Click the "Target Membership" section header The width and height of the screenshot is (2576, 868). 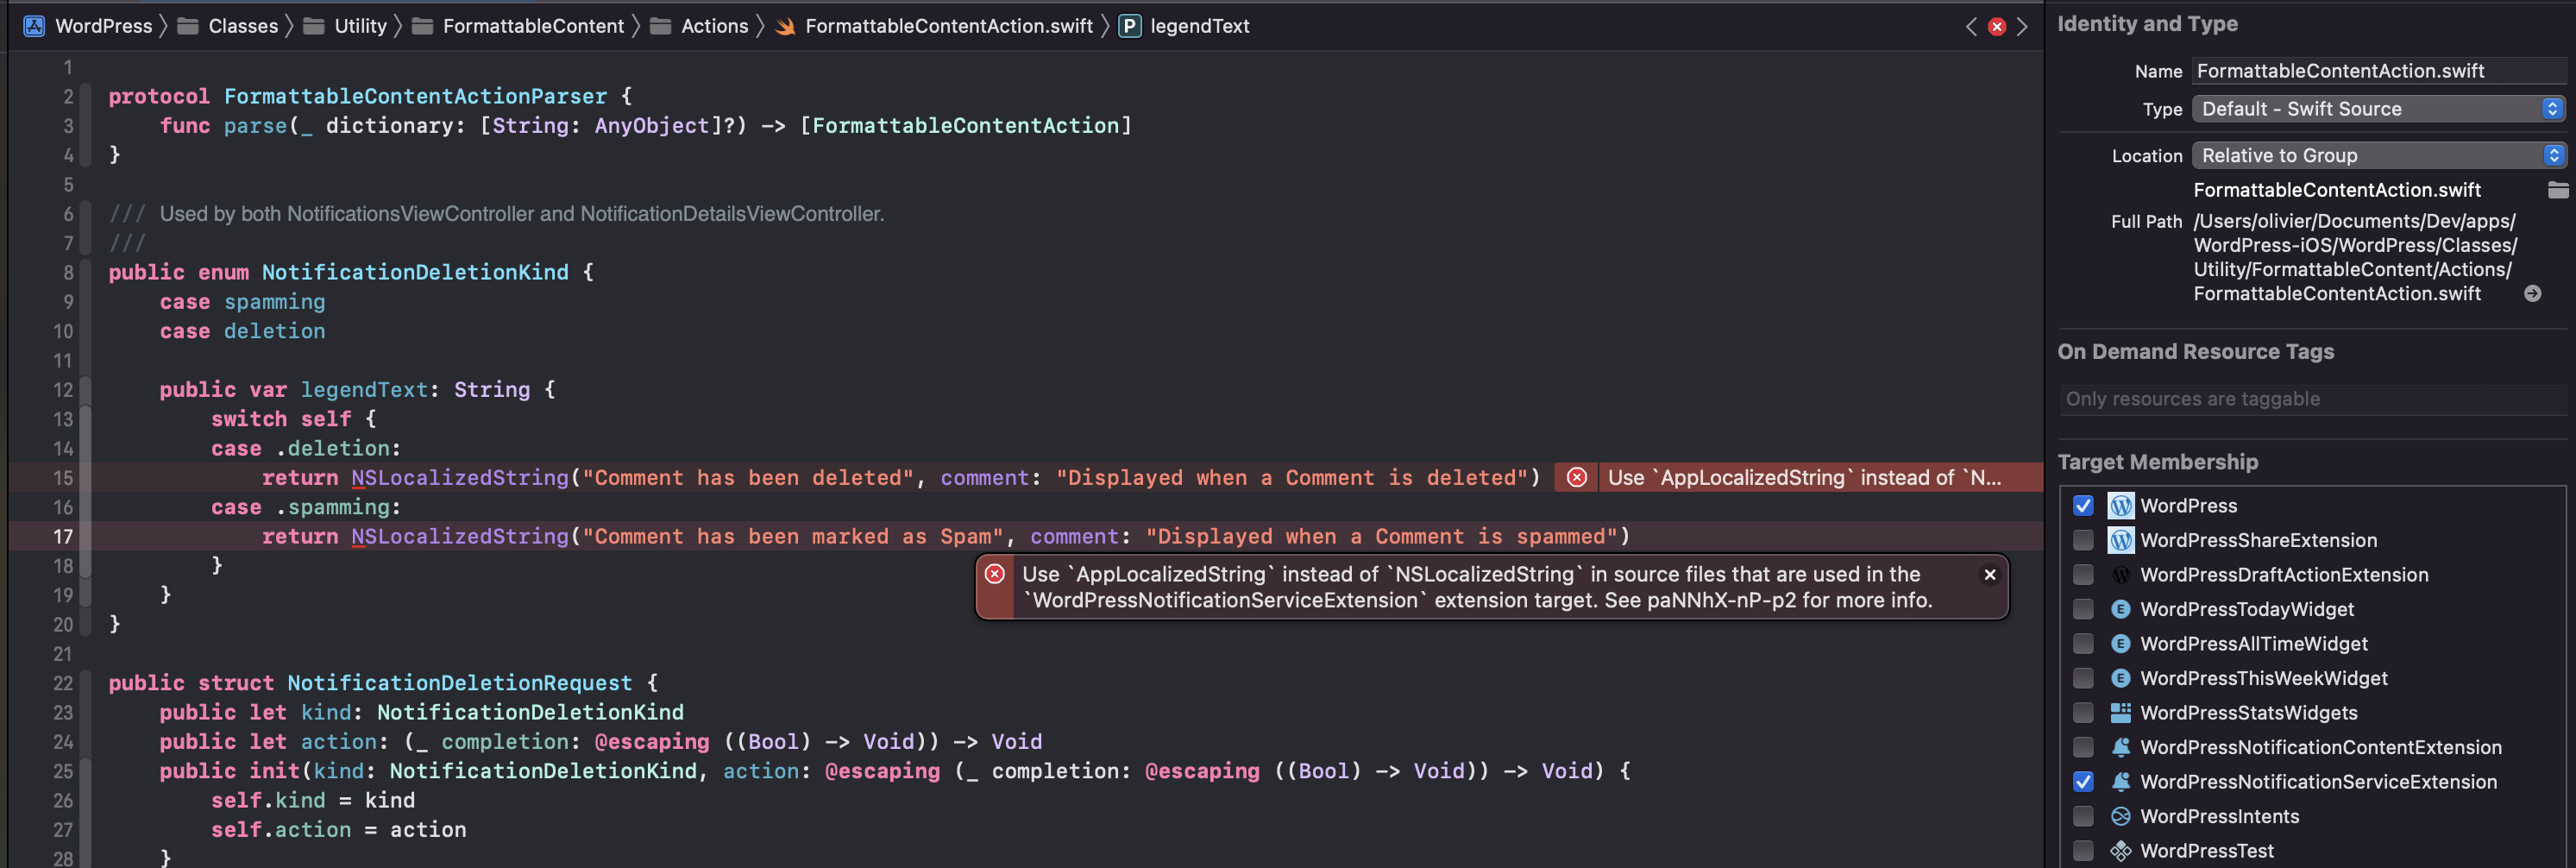click(2157, 462)
